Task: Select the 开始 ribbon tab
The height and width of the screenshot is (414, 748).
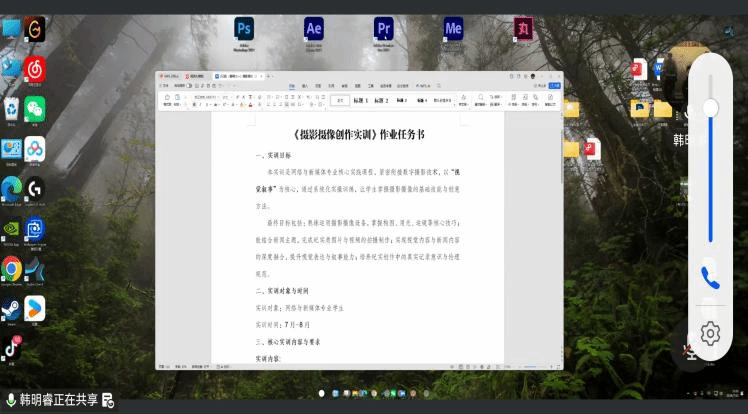Action: [292, 86]
